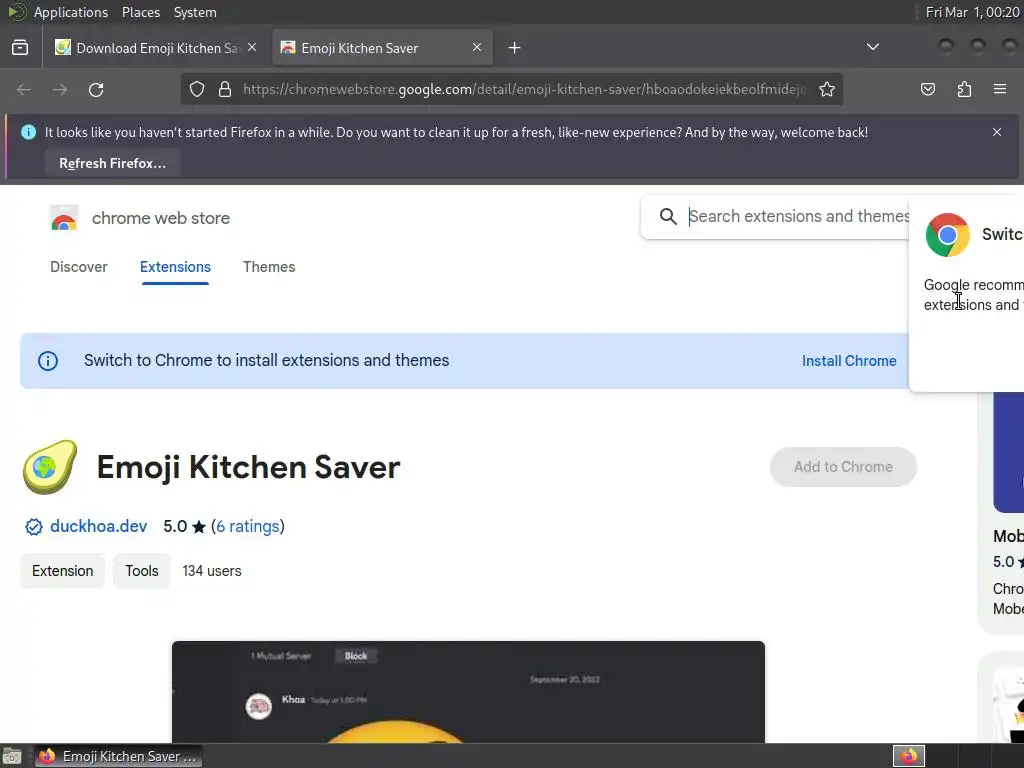Open the Discover tab

point(79,267)
